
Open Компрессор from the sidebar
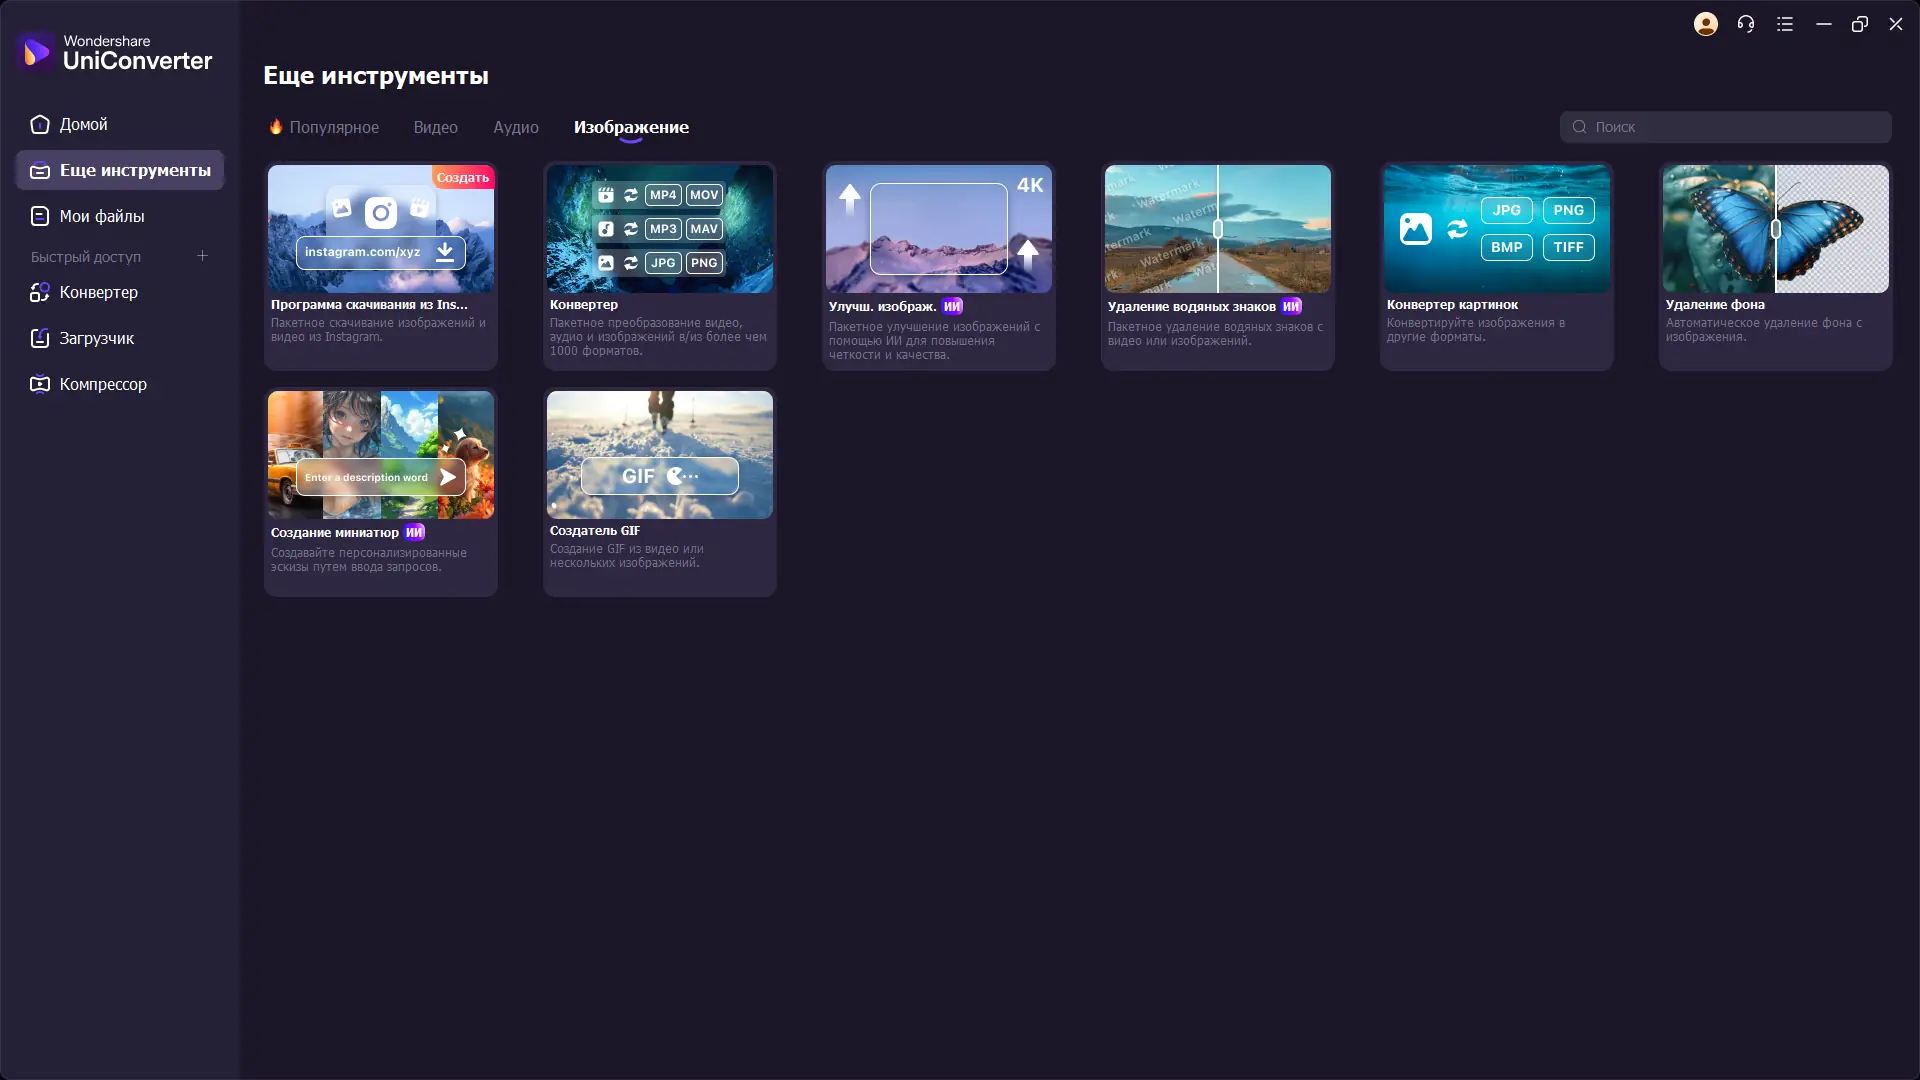[102, 384]
